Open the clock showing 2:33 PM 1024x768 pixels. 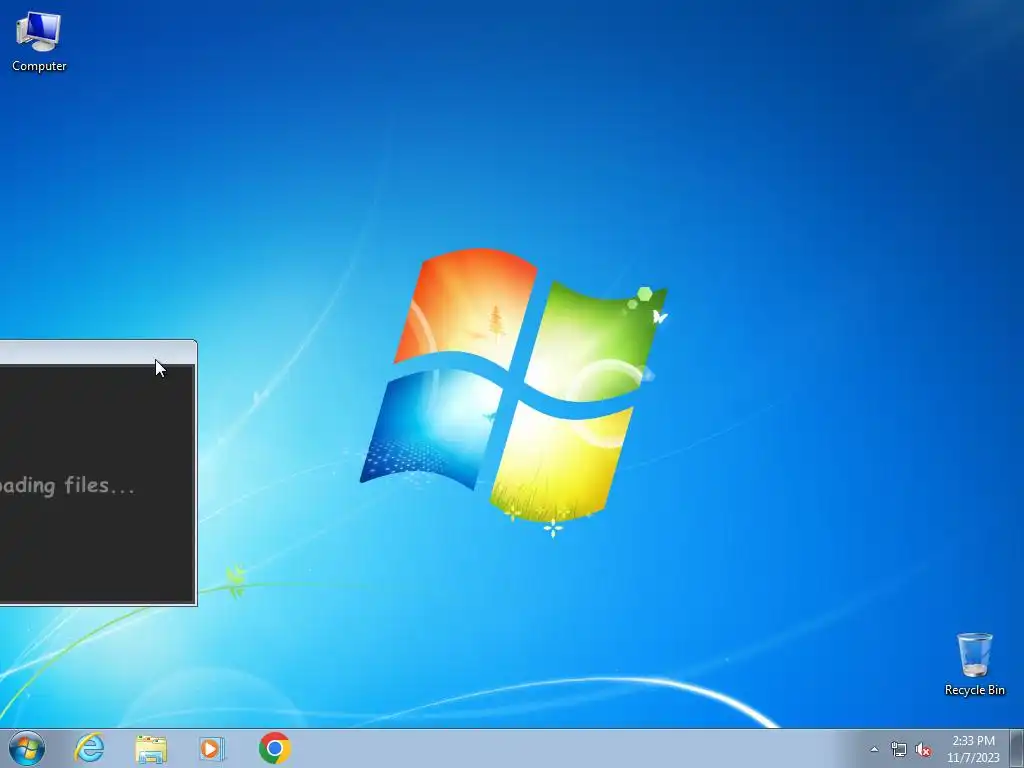(973, 749)
